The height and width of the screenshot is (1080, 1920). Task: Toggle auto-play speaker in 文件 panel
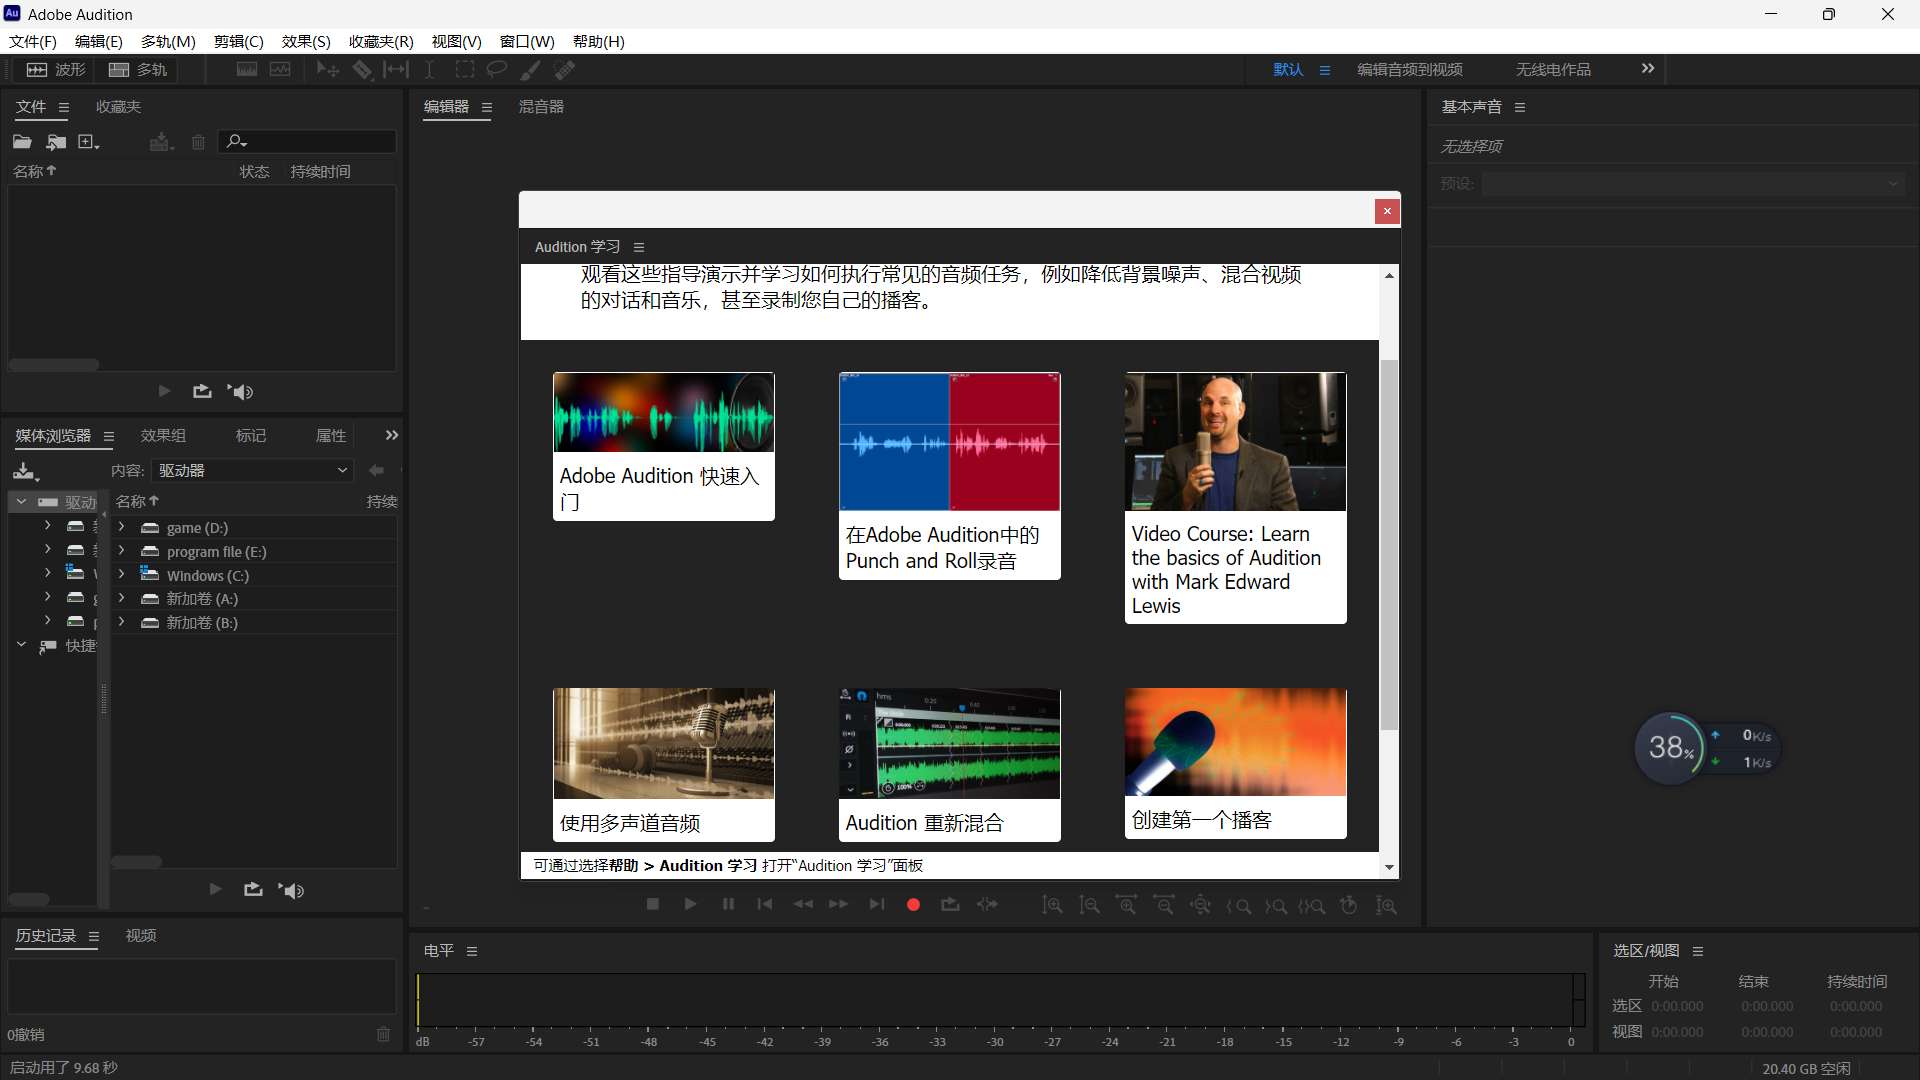point(240,391)
